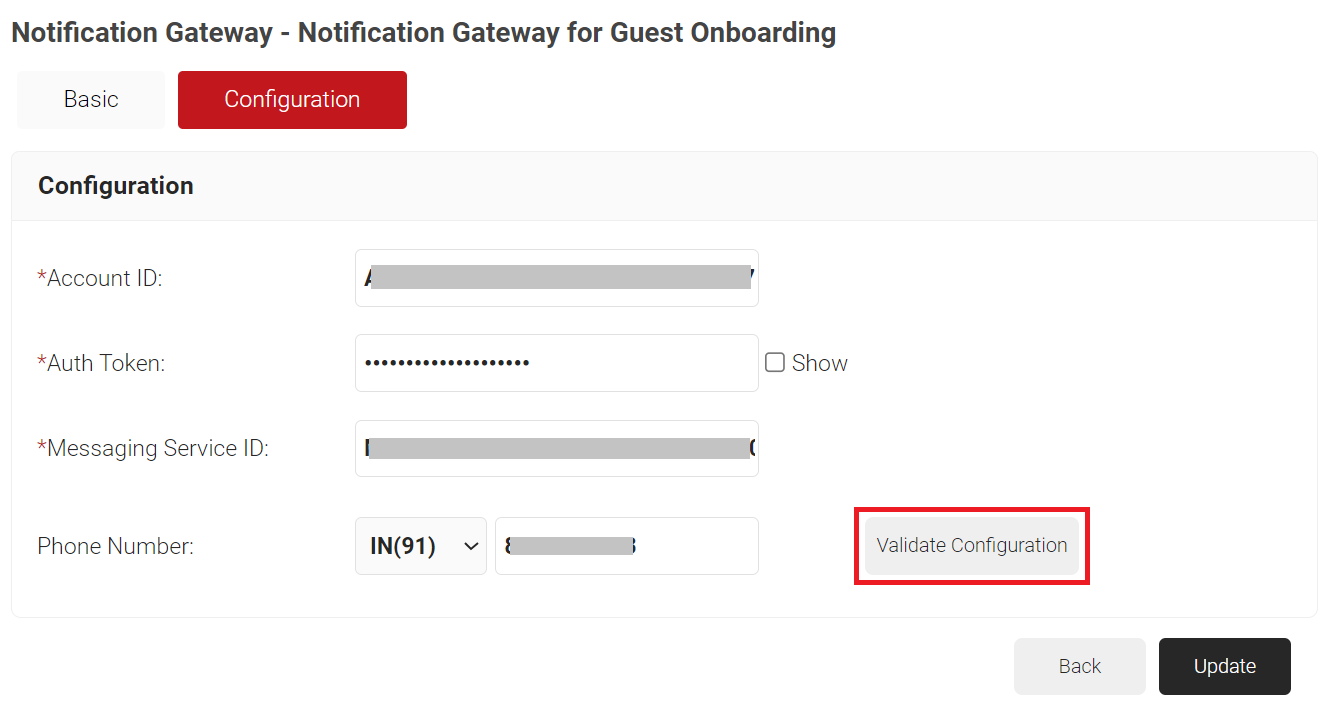Click the Configuration section header
Image resolution: width=1322 pixels, height=710 pixels.
(x=116, y=186)
